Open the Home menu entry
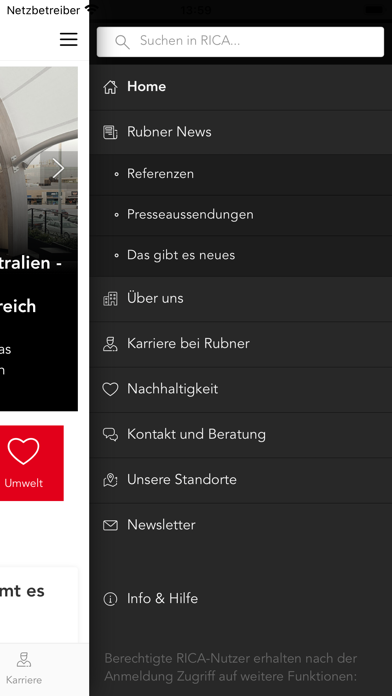Screen dimensions: 392x696 click(241, 87)
